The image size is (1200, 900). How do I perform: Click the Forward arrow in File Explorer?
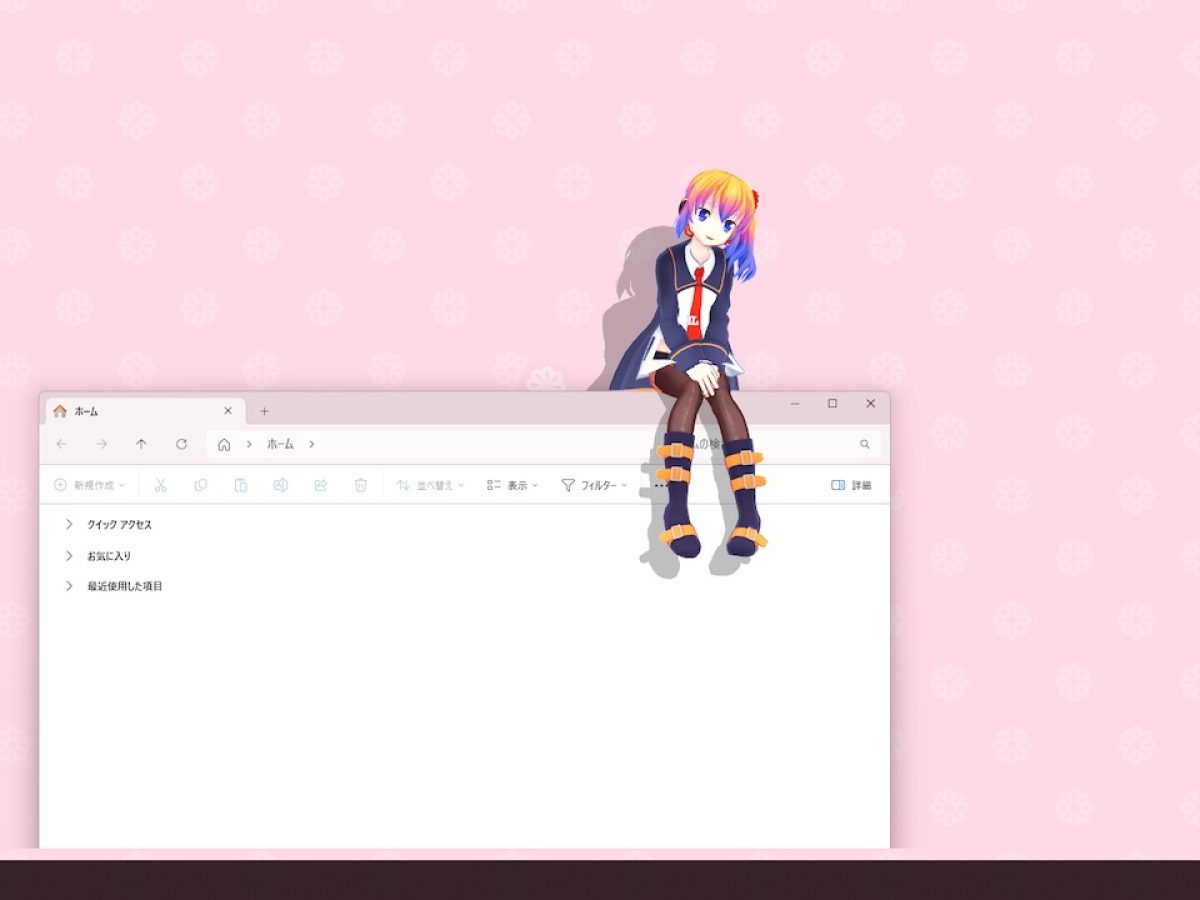102,444
